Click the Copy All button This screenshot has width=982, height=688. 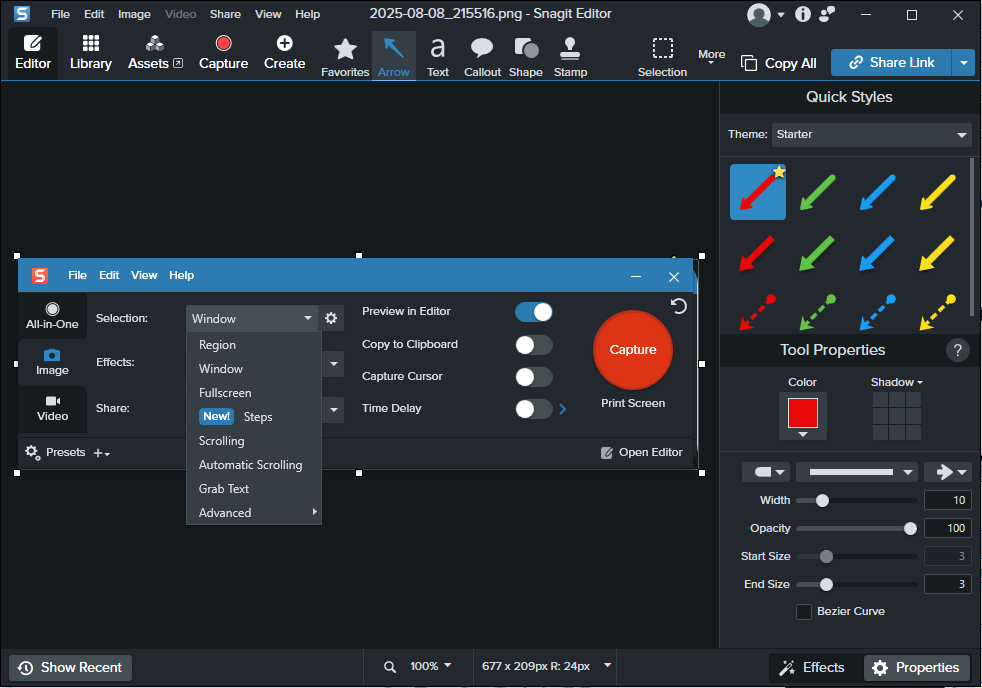tap(778, 63)
